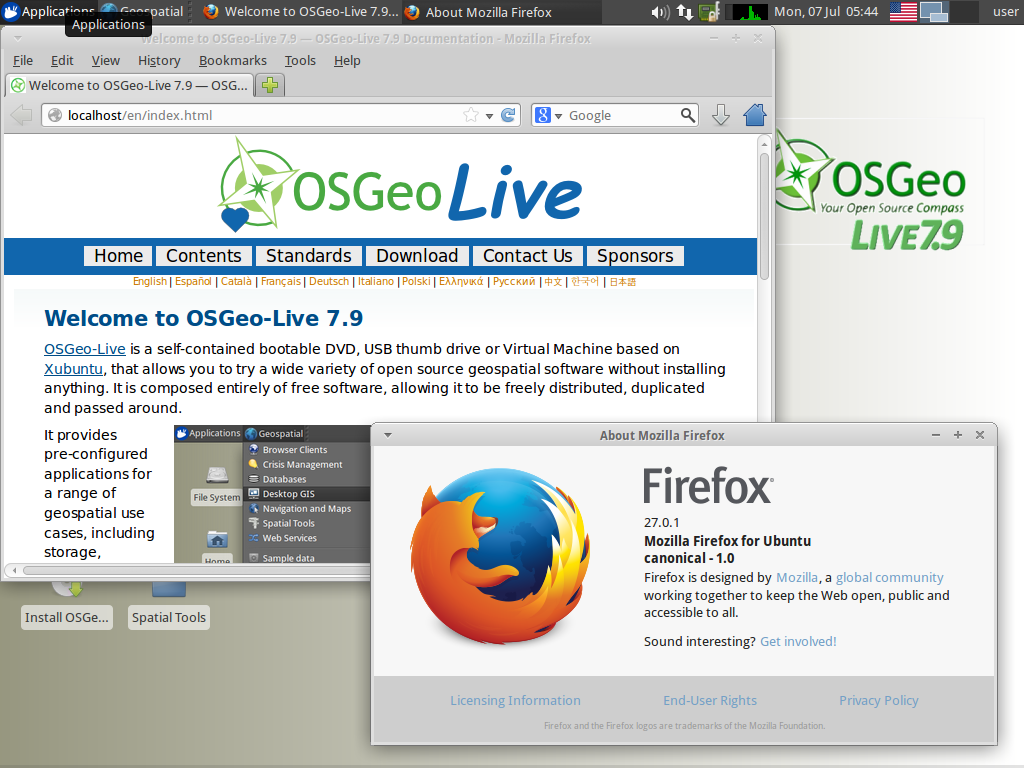Click the Google search input field
This screenshot has height=768, width=1024.
coord(622,116)
